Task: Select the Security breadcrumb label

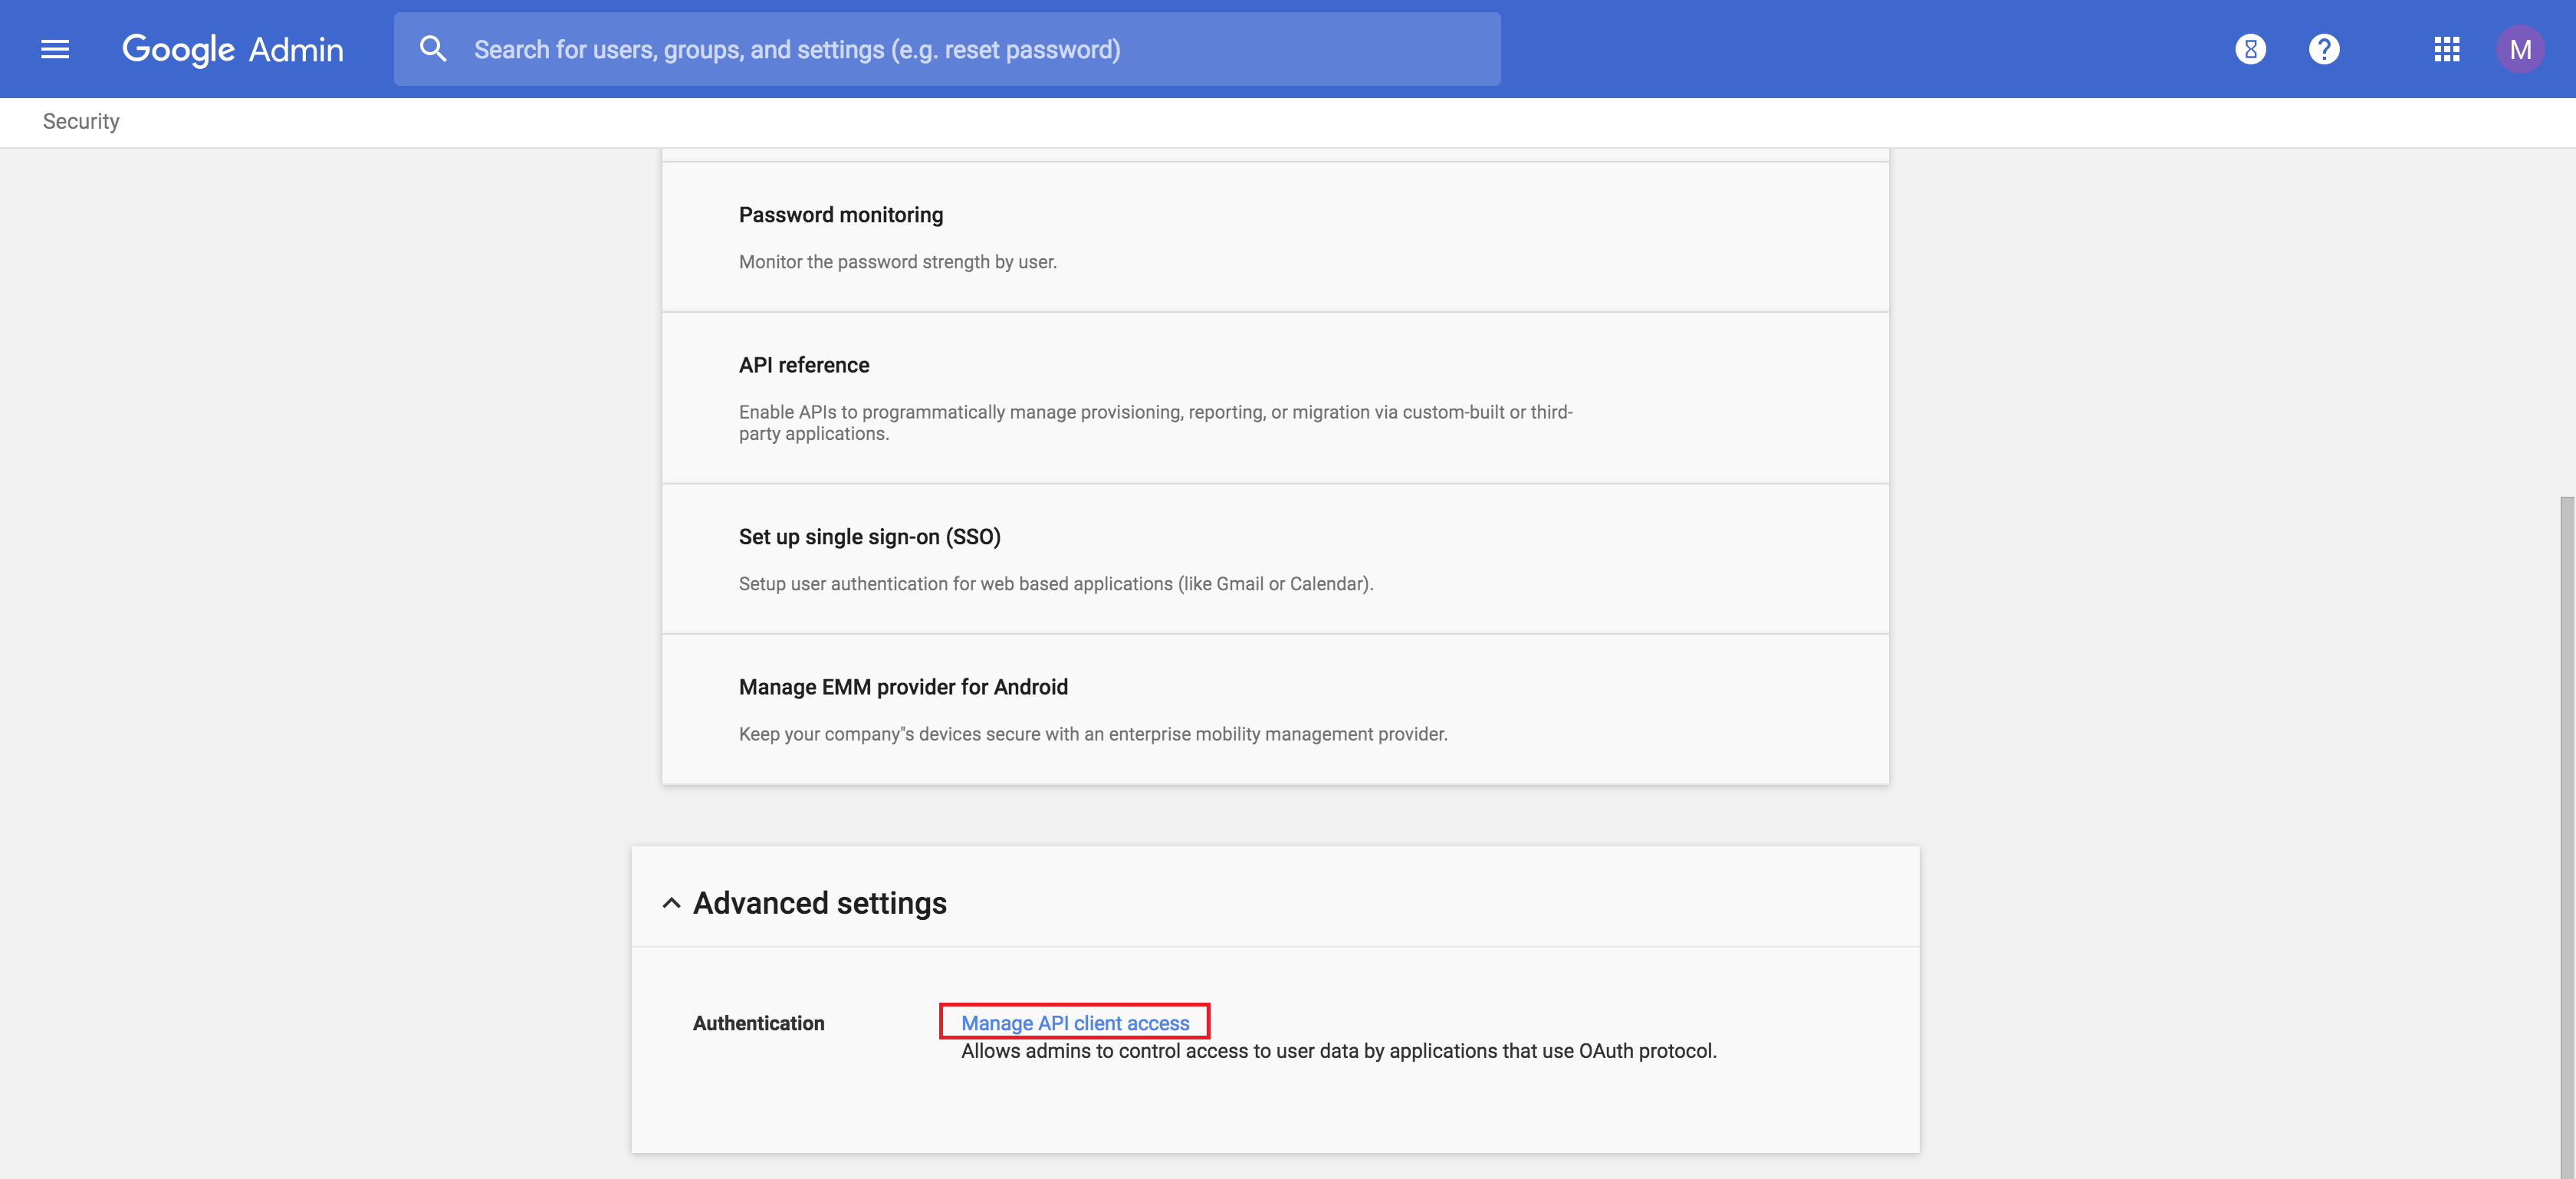Action: [80, 121]
